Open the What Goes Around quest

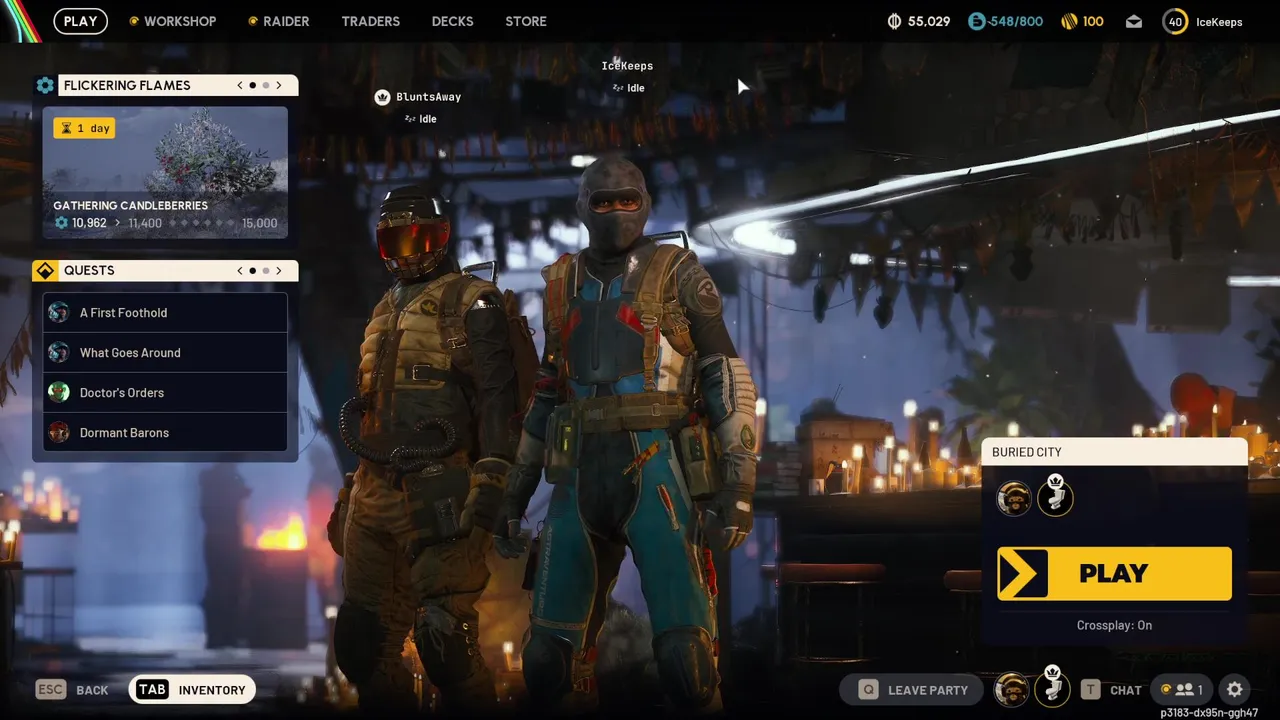(165, 352)
